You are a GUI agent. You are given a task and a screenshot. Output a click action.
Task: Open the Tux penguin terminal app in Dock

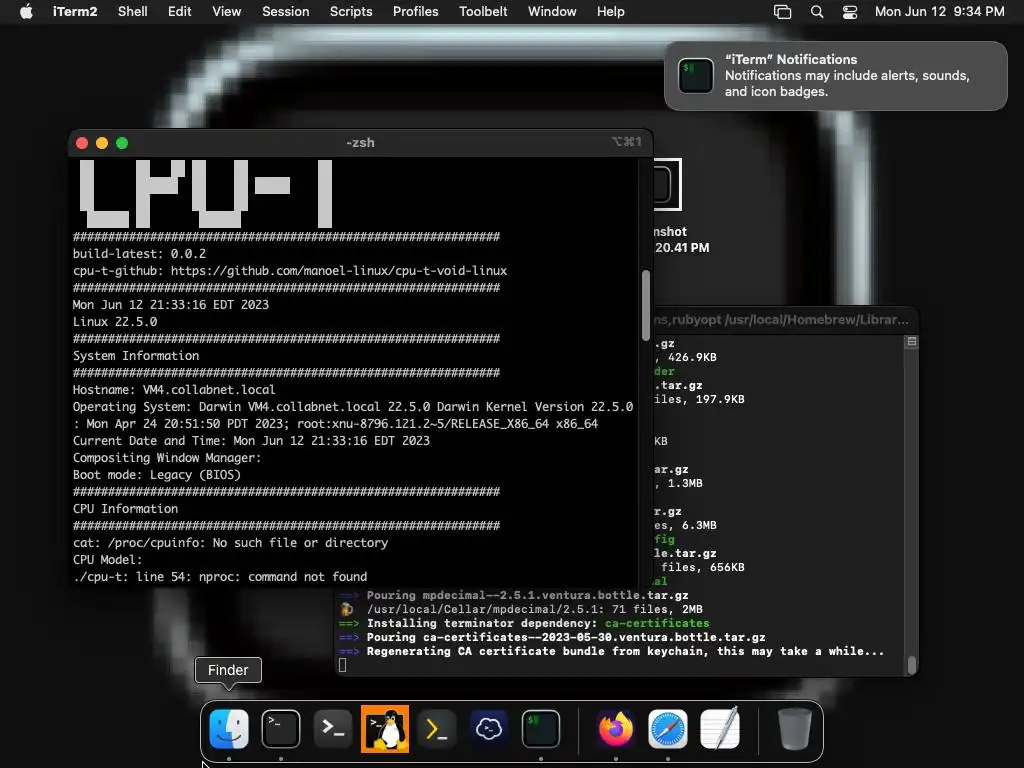click(385, 728)
